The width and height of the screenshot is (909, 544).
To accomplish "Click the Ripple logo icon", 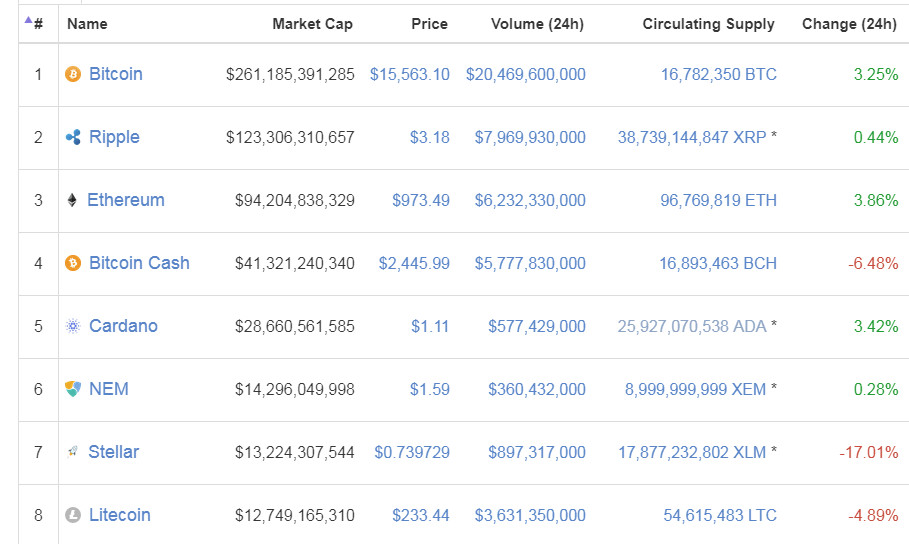I will [73, 137].
